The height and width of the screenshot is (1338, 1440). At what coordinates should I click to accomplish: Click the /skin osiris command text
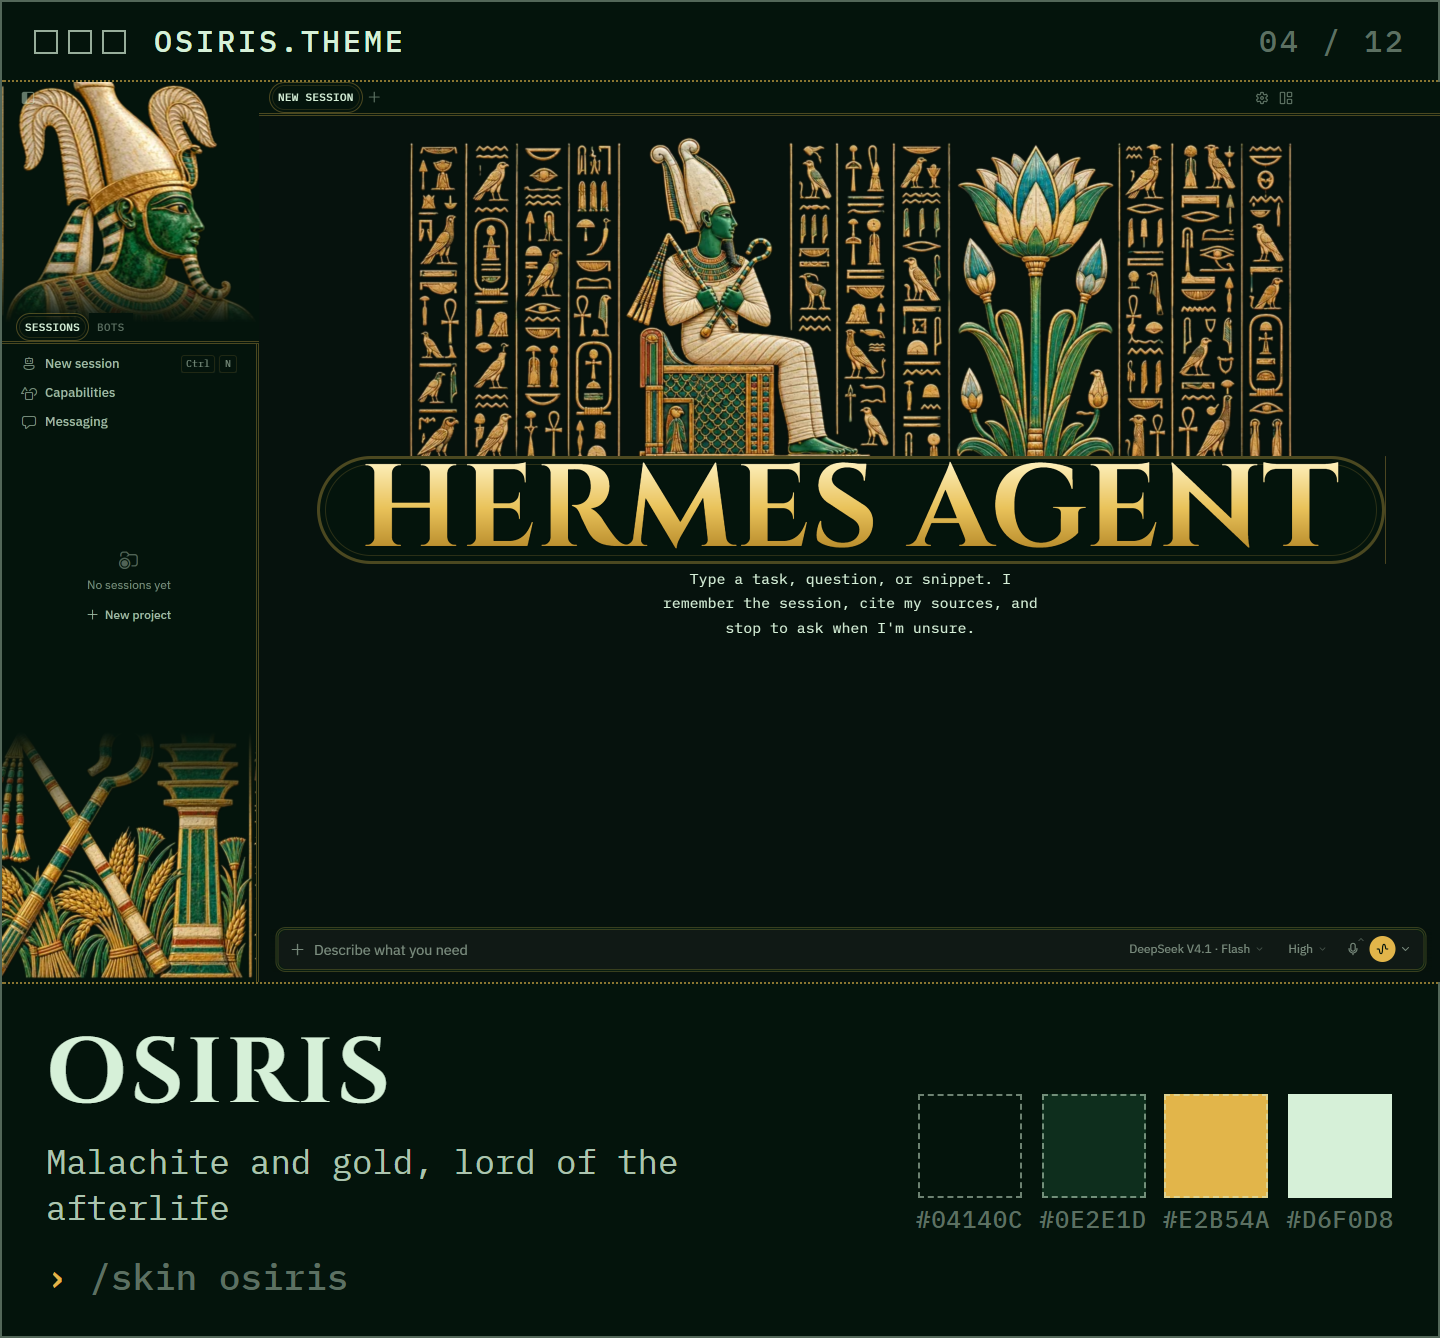pos(219,1279)
